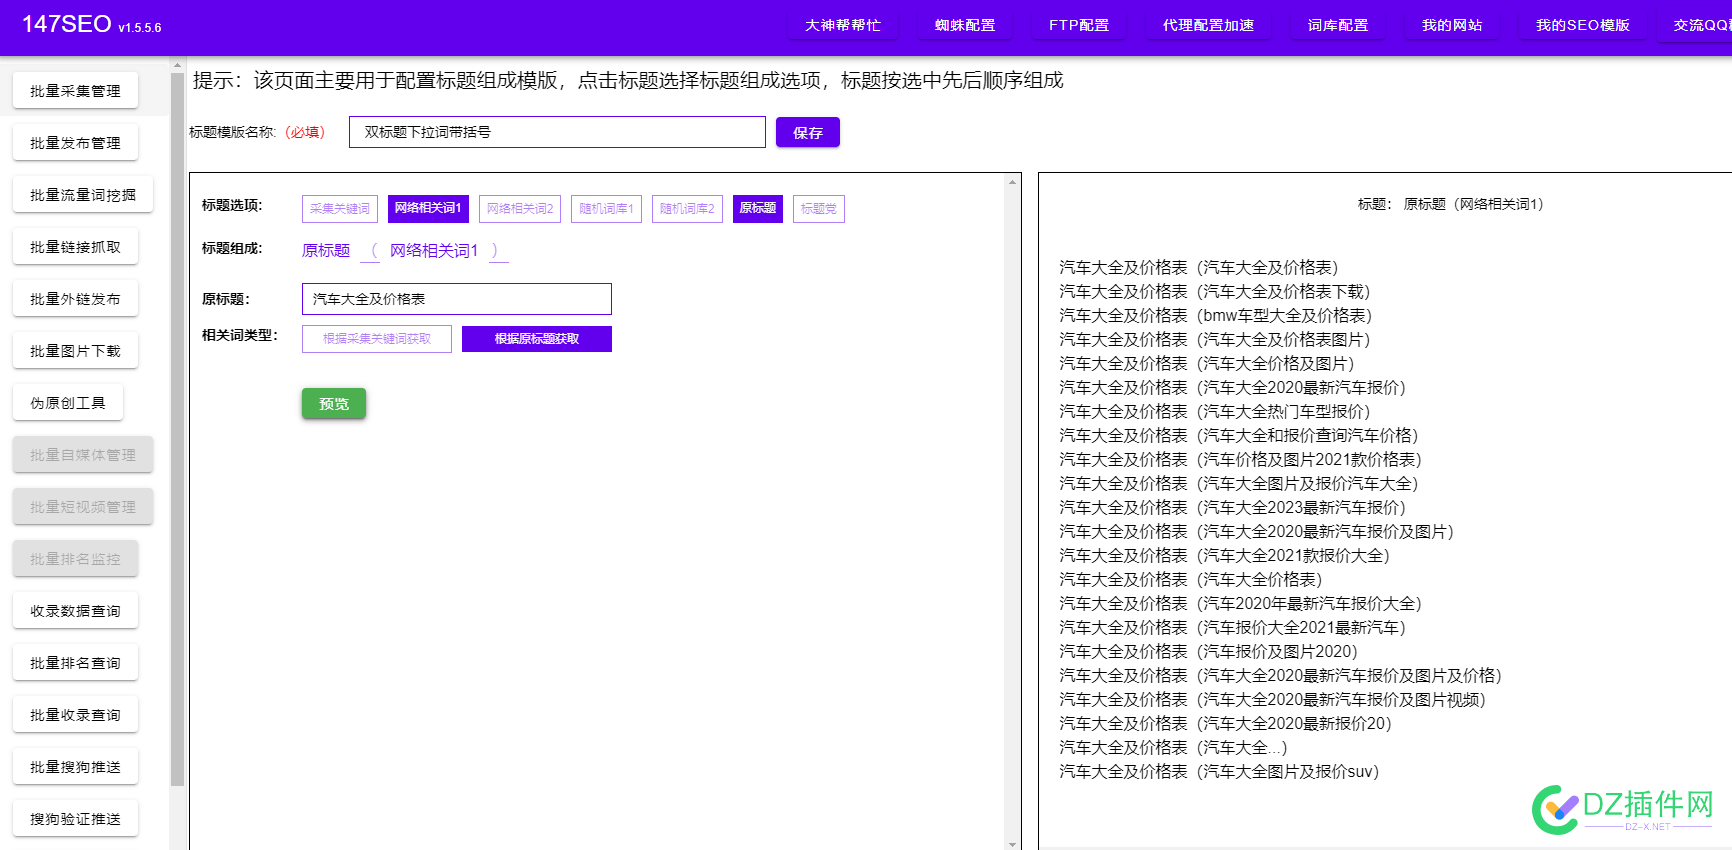Open 批量排名查询 in sidebar

pos(75,663)
